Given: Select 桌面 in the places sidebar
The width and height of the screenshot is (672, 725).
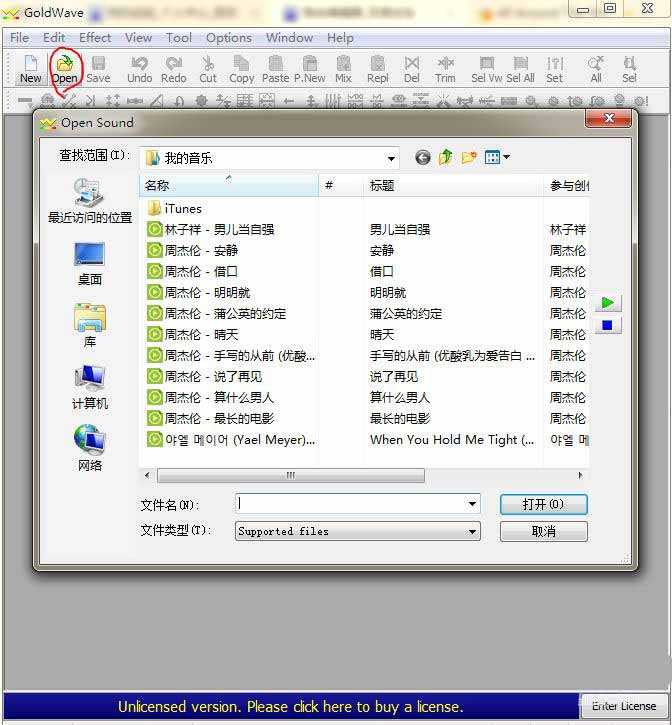Looking at the screenshot, I should coord(89,264).
